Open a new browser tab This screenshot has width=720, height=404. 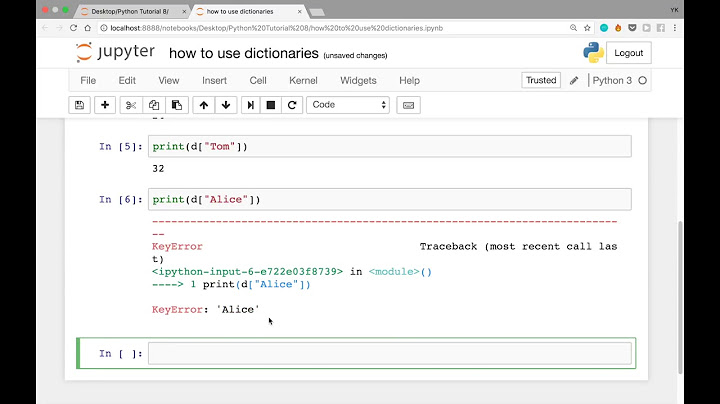coord(317,12)
